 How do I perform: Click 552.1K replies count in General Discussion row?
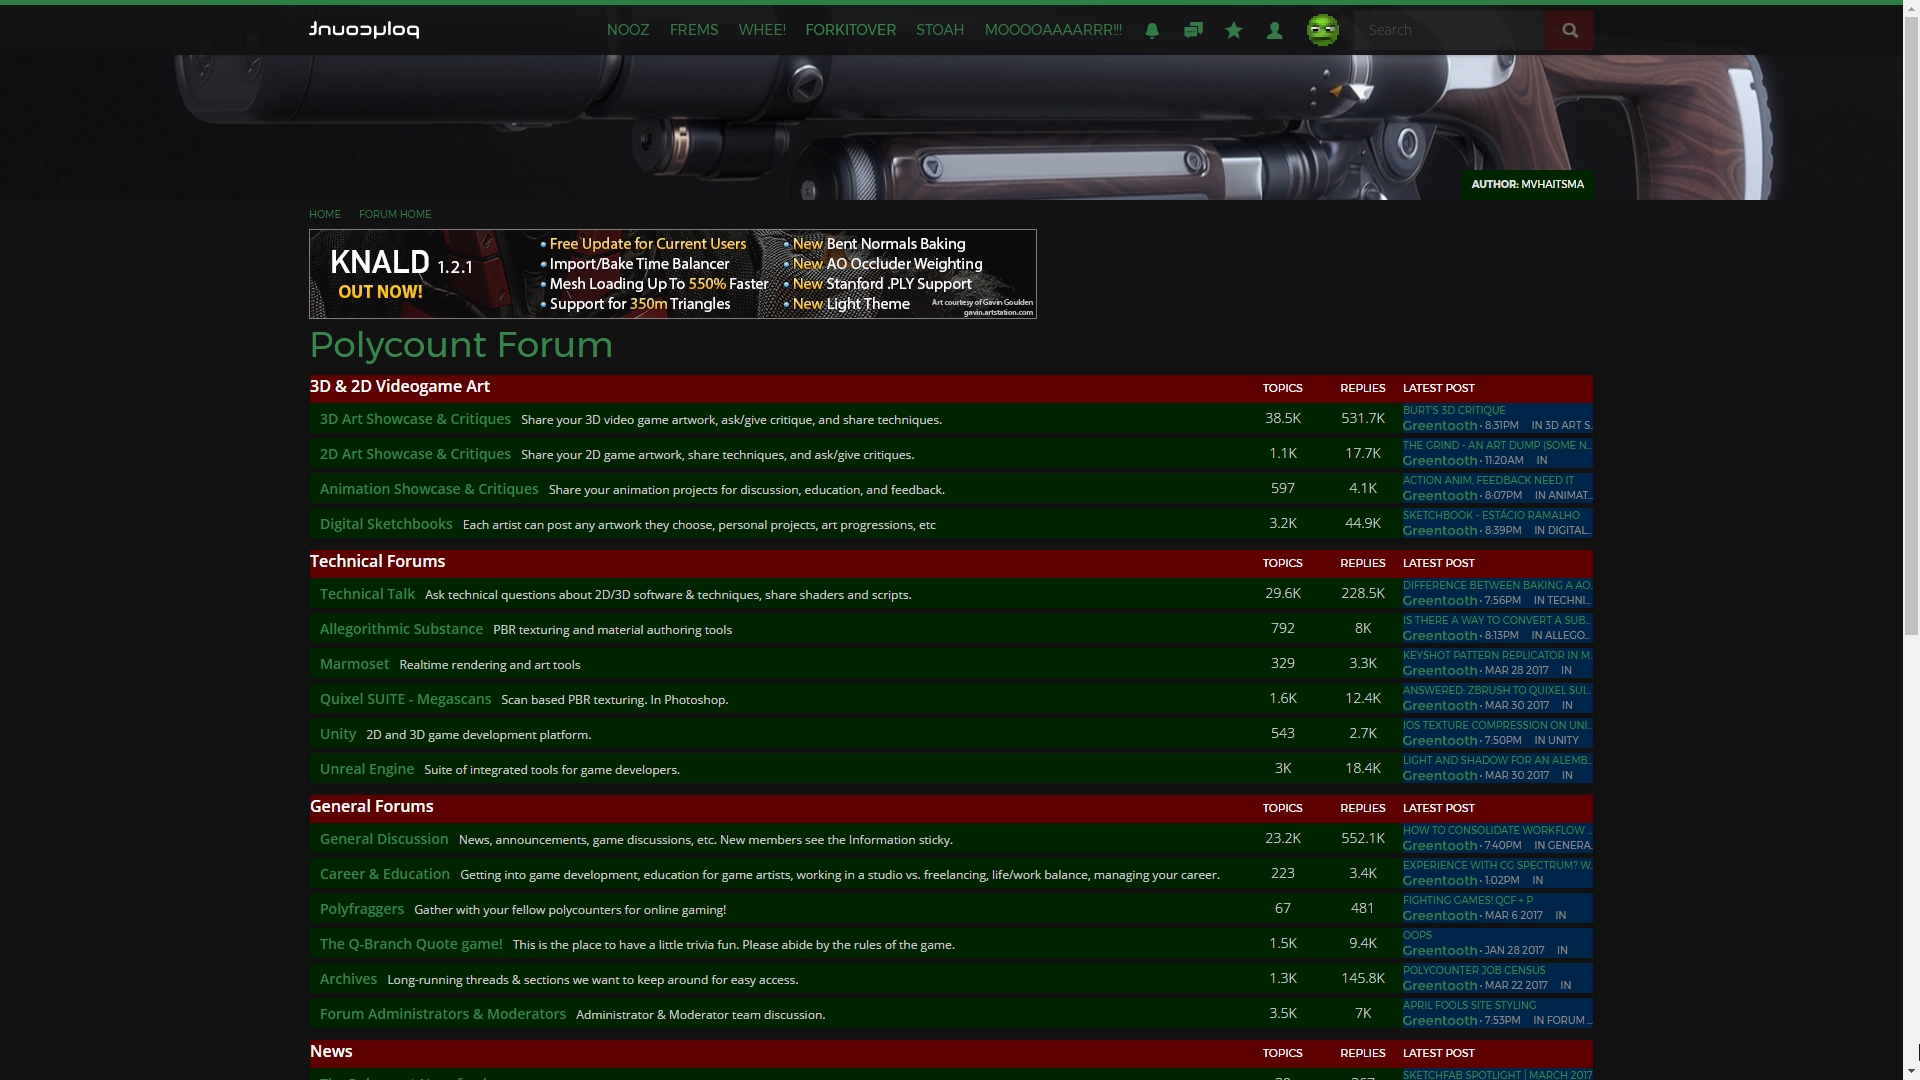click(1363, 839)
